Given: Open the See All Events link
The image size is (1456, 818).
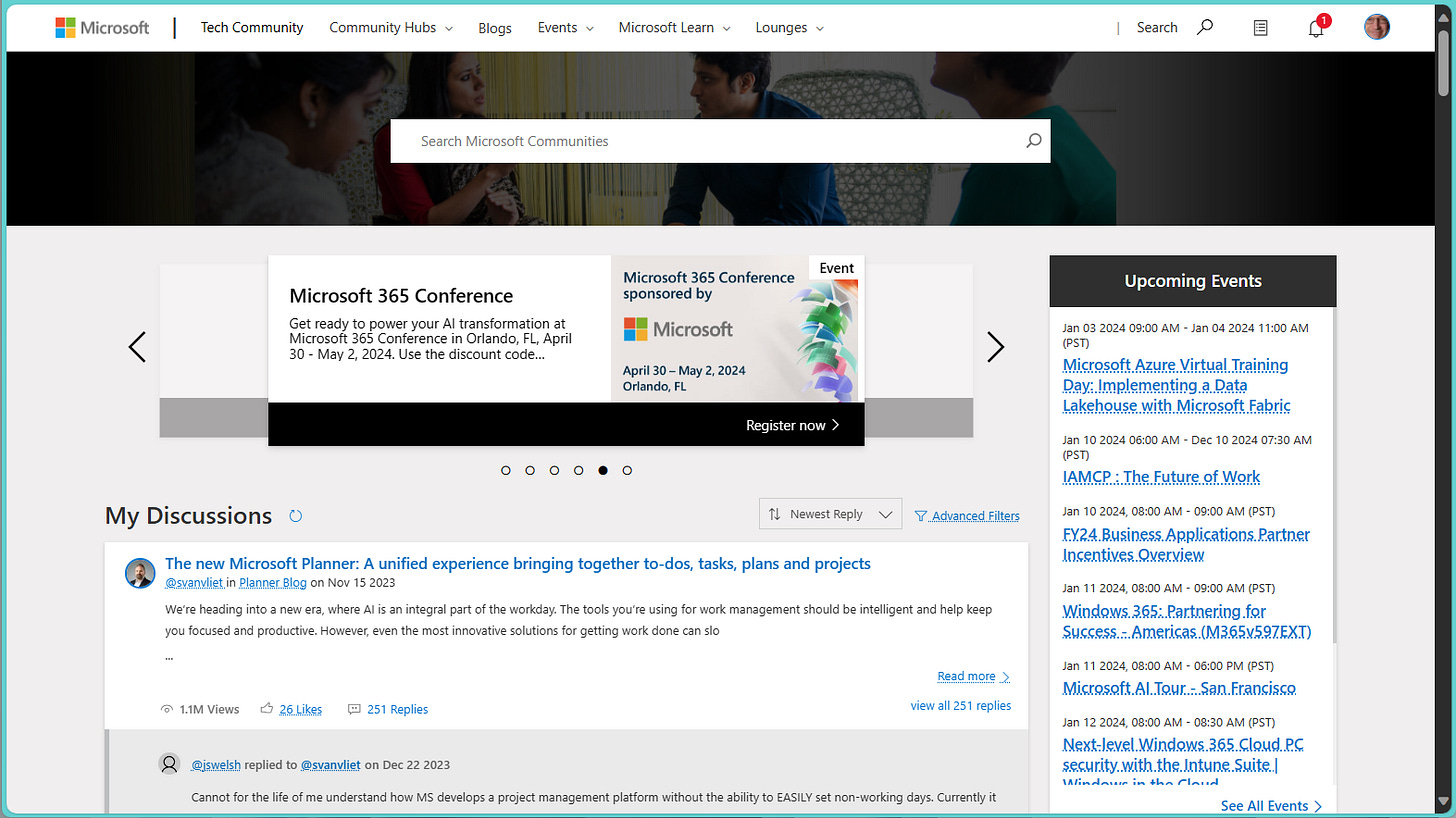Looking at the screenshot, I should coord(1271,805).
